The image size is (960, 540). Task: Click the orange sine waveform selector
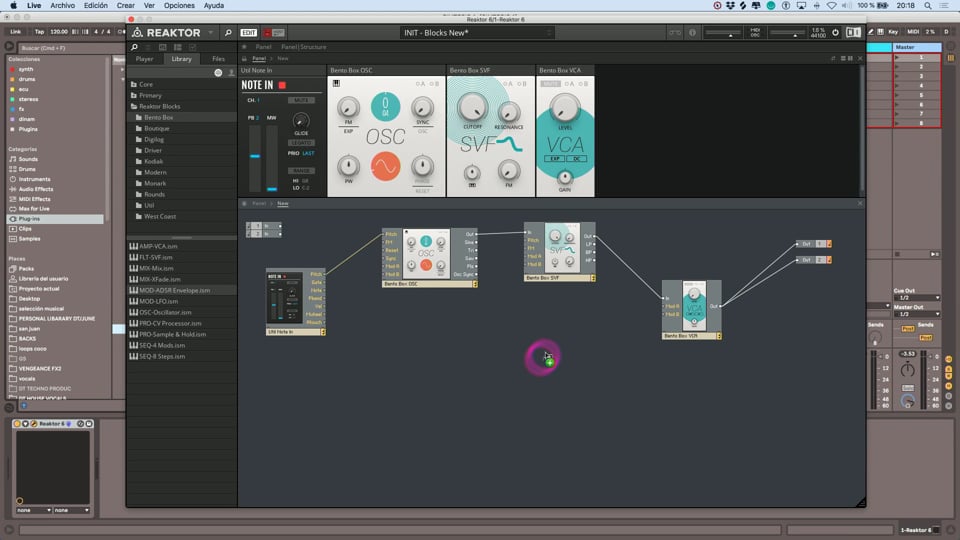(x=386, y=166)
